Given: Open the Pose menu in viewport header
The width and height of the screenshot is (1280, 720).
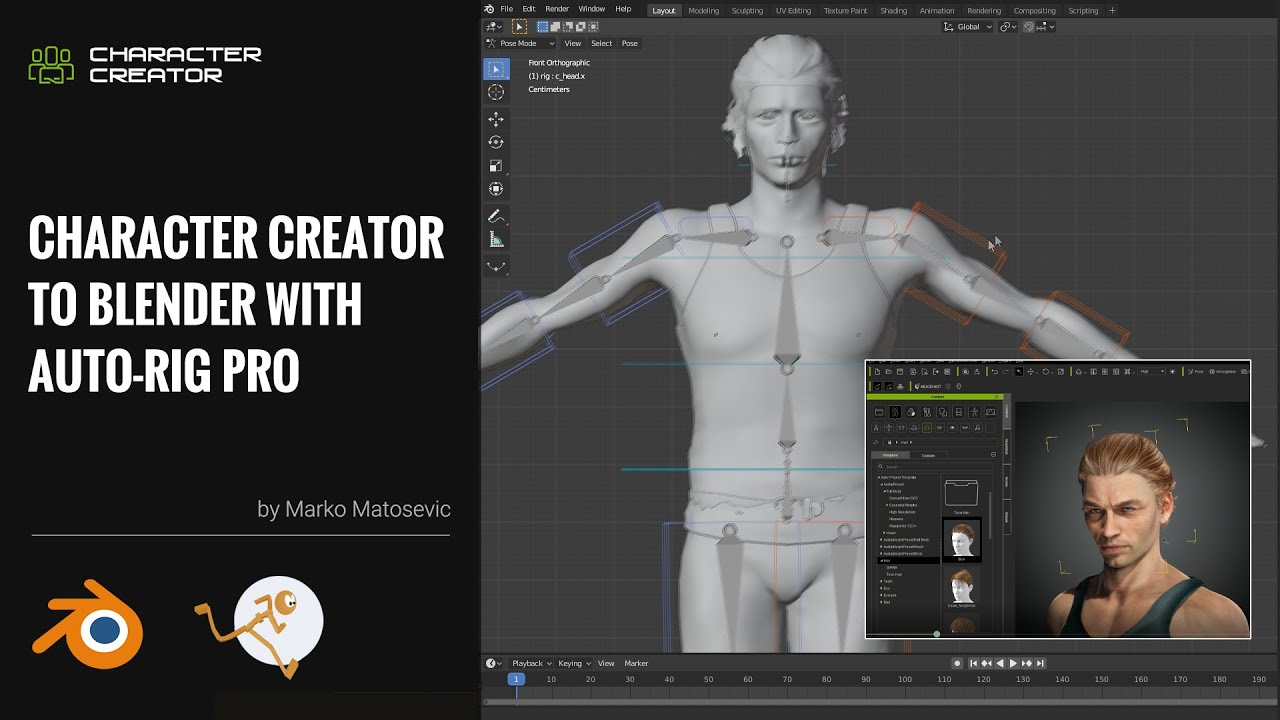Looking at the screenshot, I should point(630,43).
